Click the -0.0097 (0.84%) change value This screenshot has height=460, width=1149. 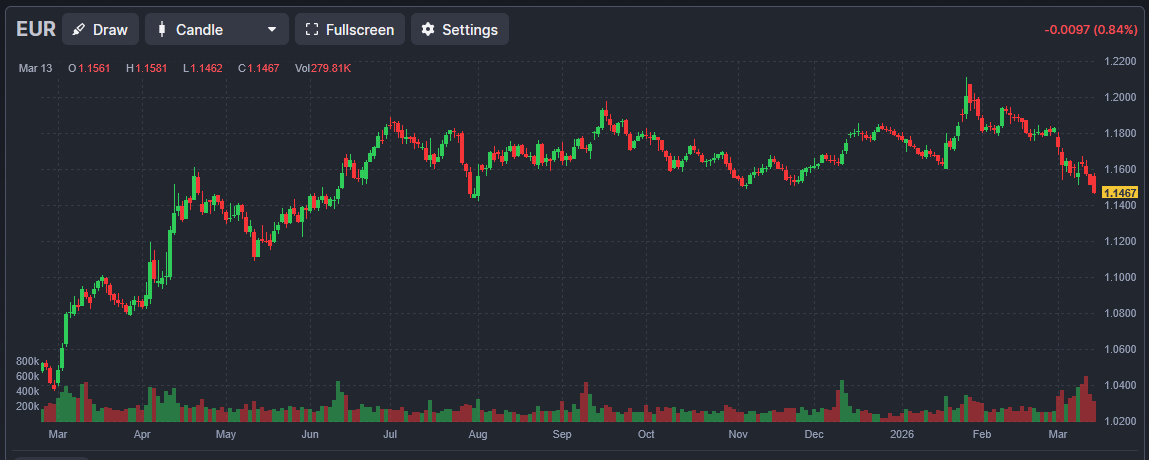pyautogui.click(x=1090, y=30)
